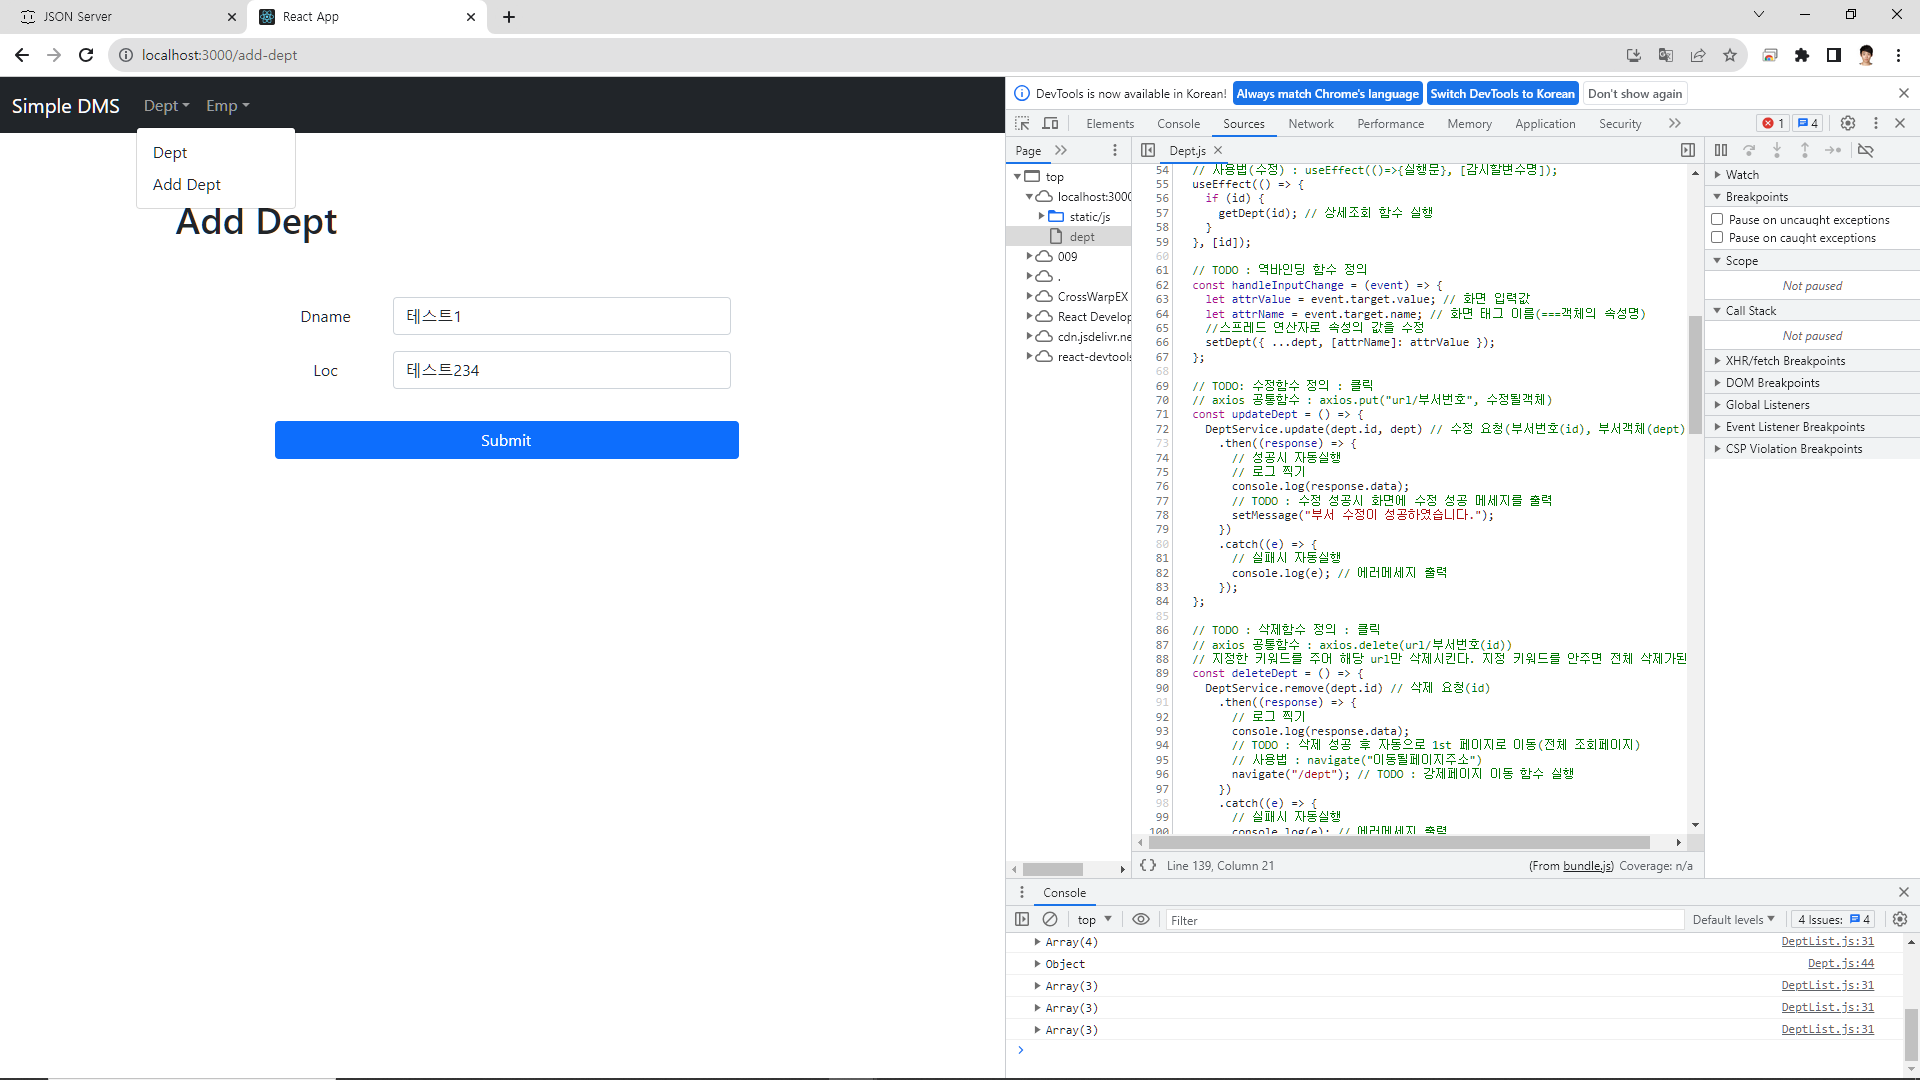1920x1080 pixels.
Task: Switch to the Network tab
Action: (1310, 124)
